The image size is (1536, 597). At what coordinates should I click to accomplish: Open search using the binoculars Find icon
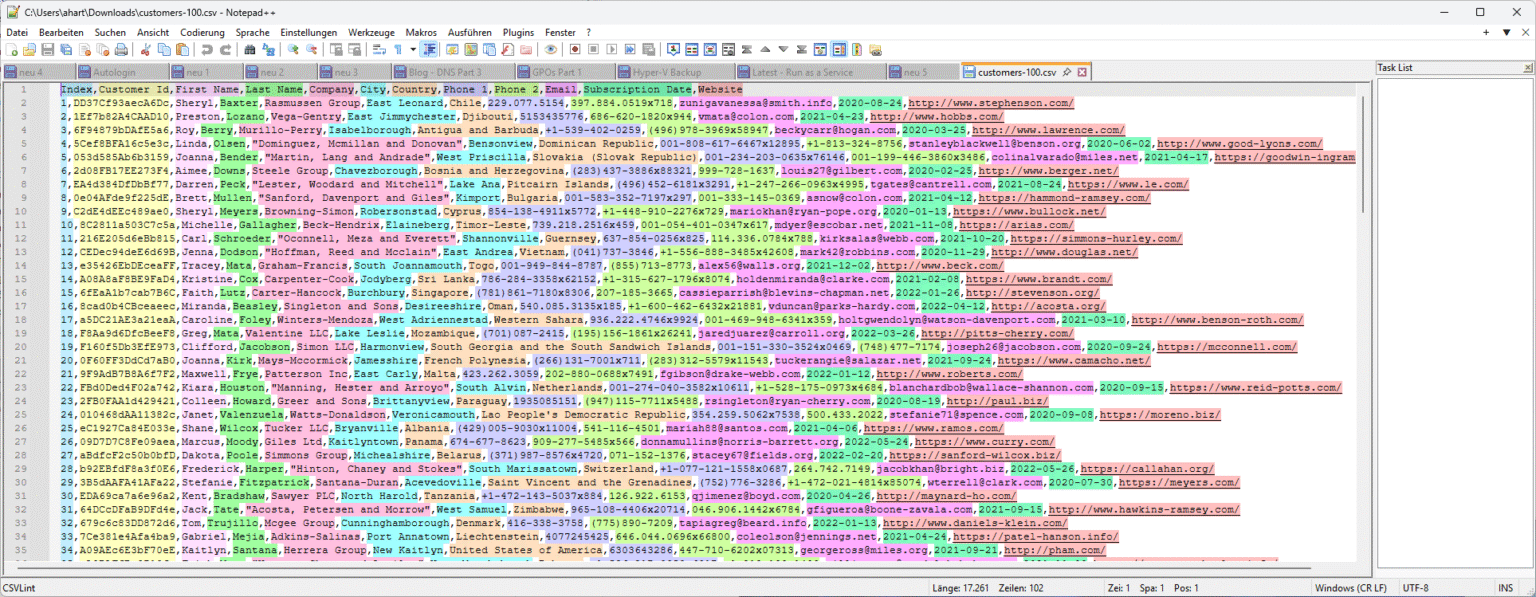point(249,49)
